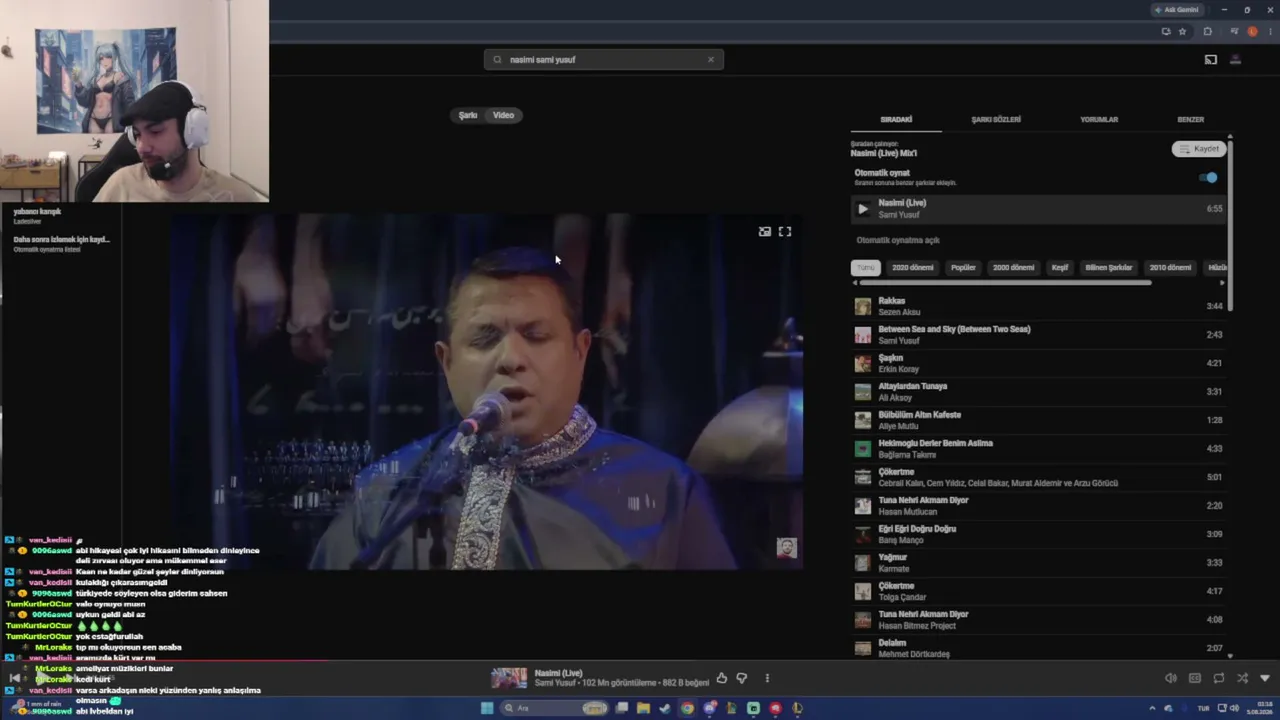The width and height of the screenshot is (1280, 720).
Task: Select the Popüler filter chip
Action: point(963,268)
